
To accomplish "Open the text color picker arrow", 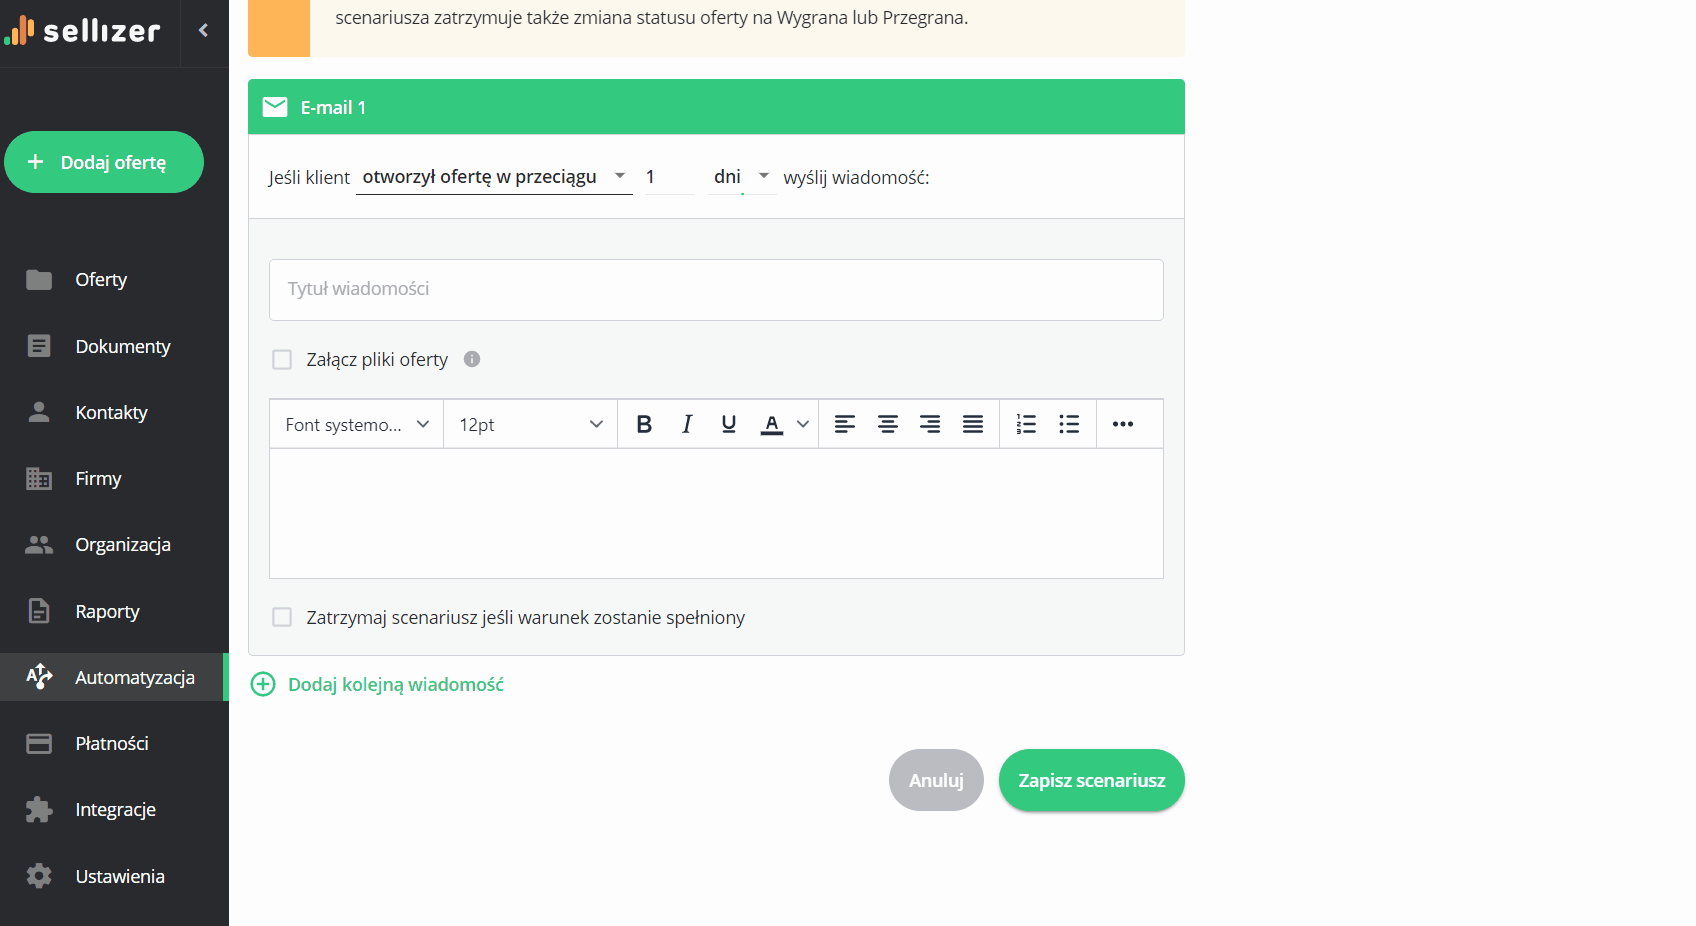I will (x=803, y=425).
